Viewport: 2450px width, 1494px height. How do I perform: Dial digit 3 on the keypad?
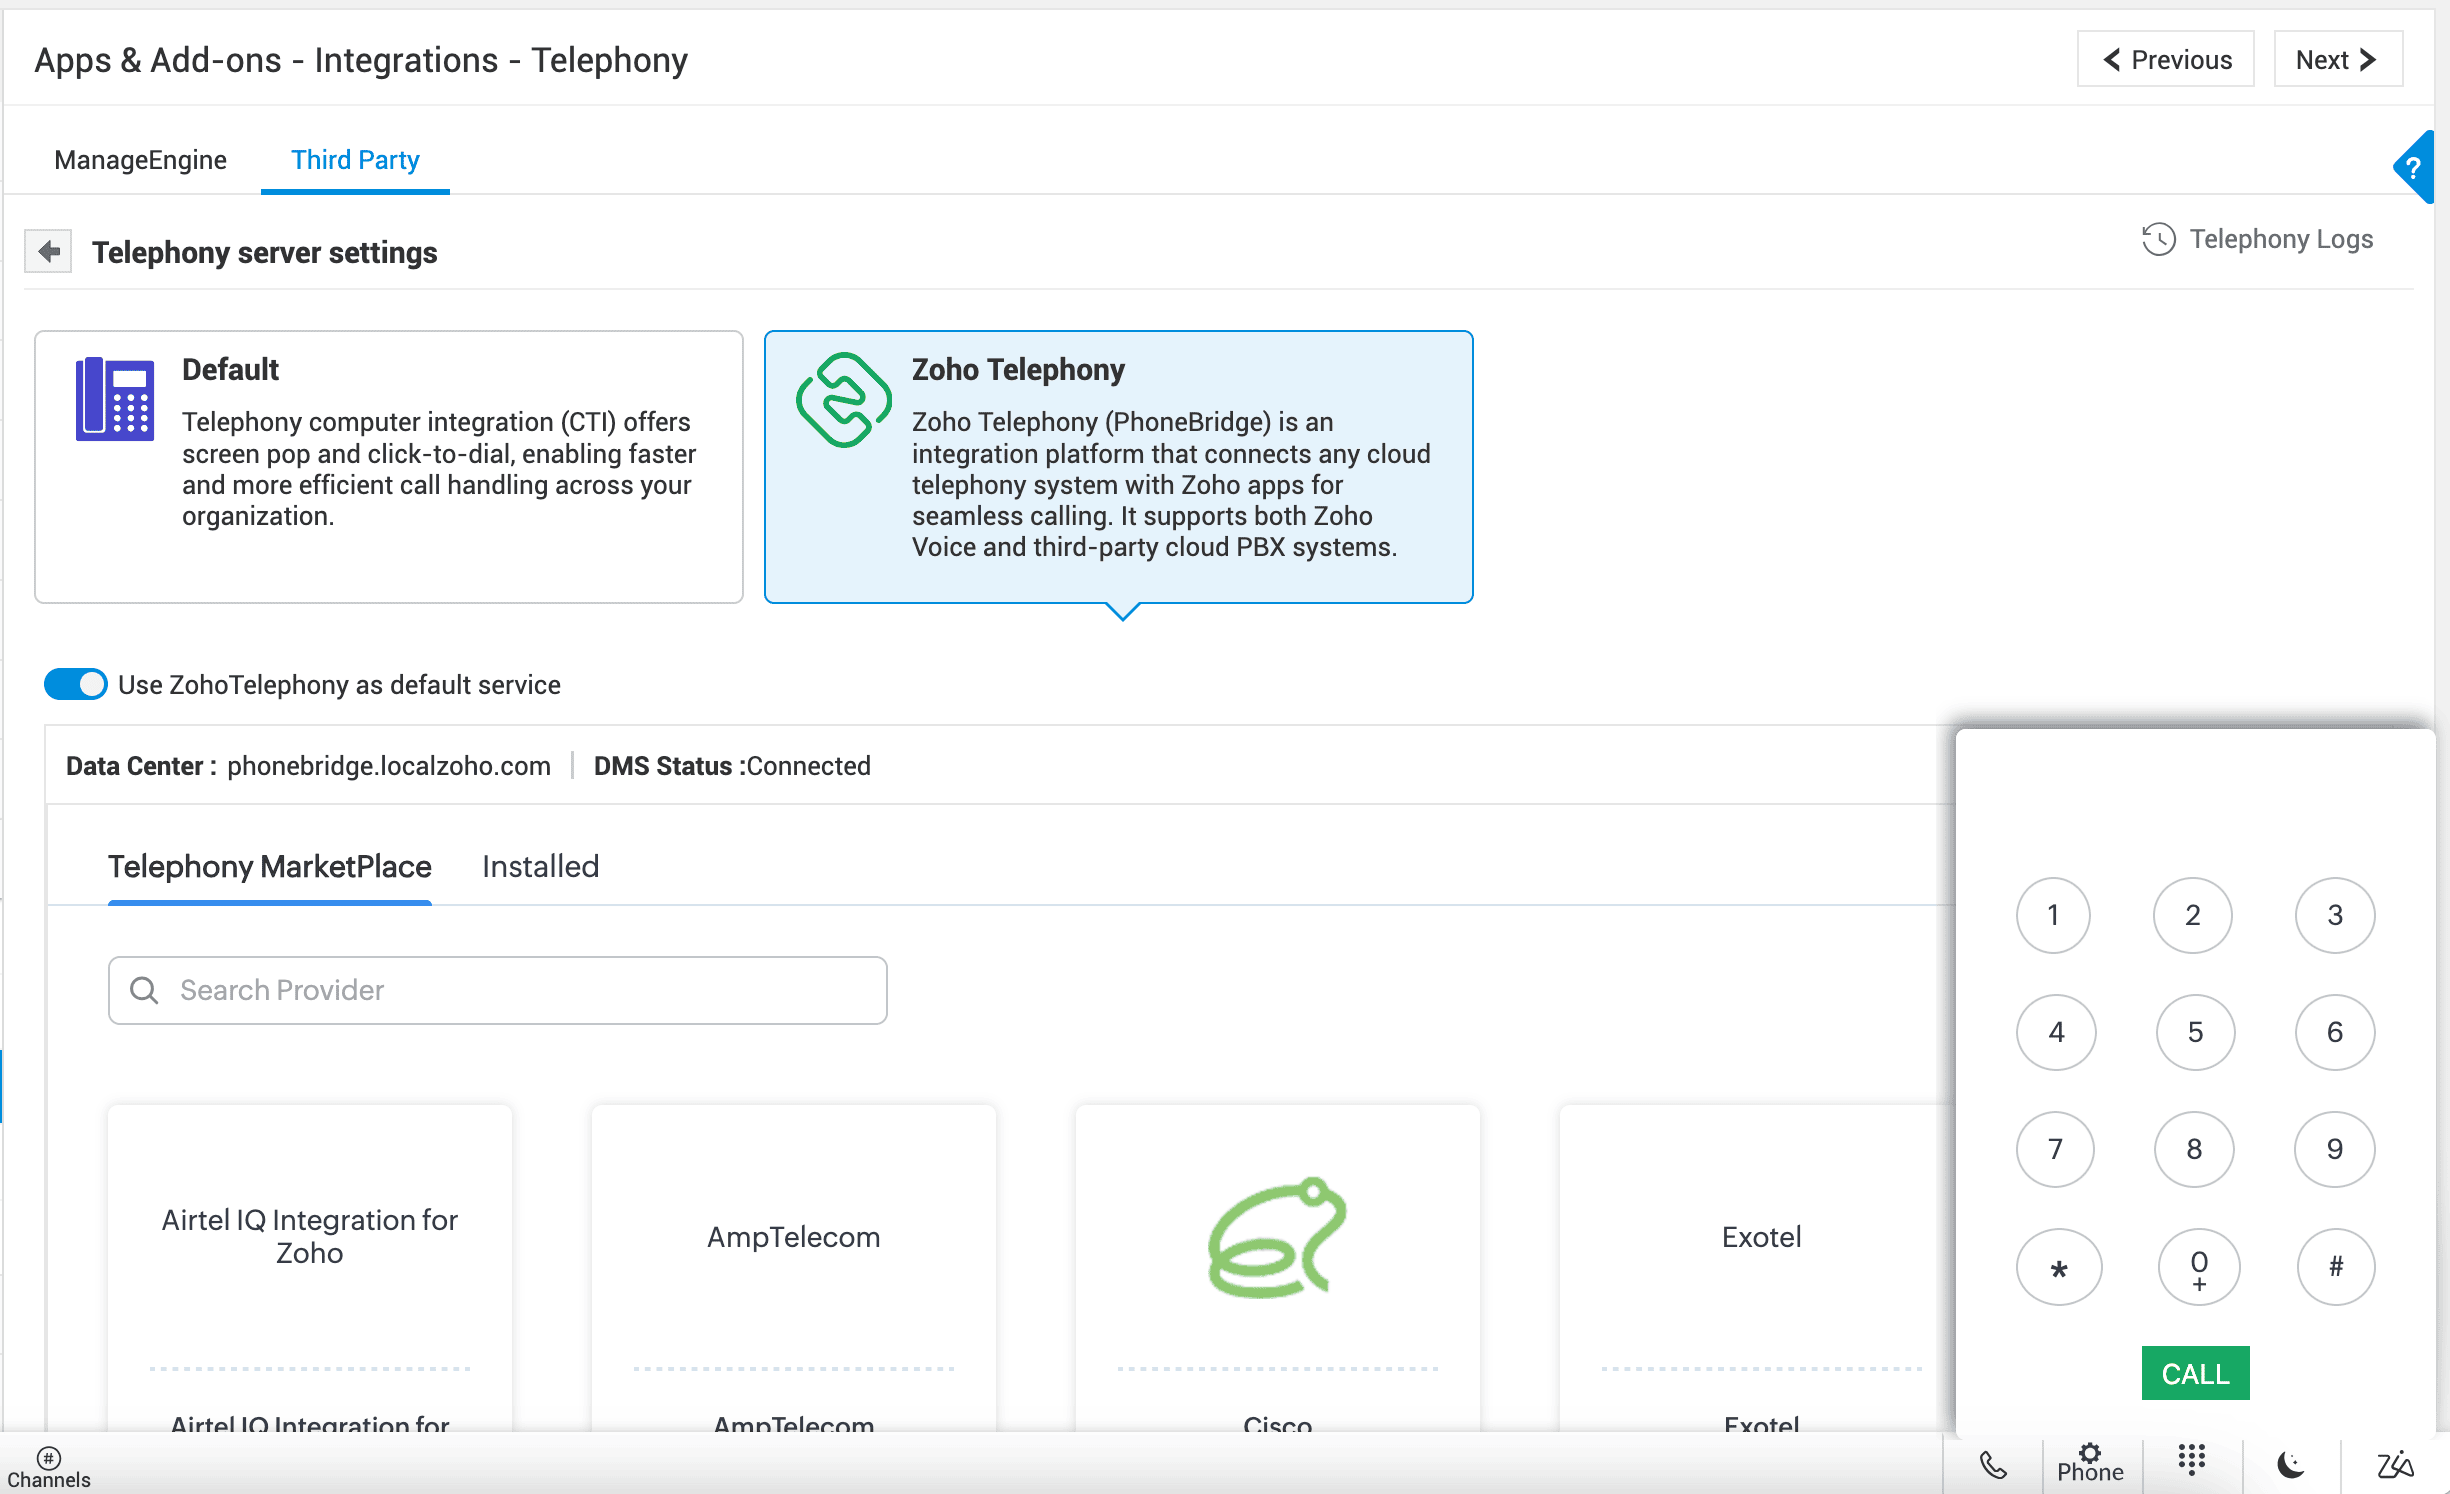(x=2335, y=915)
